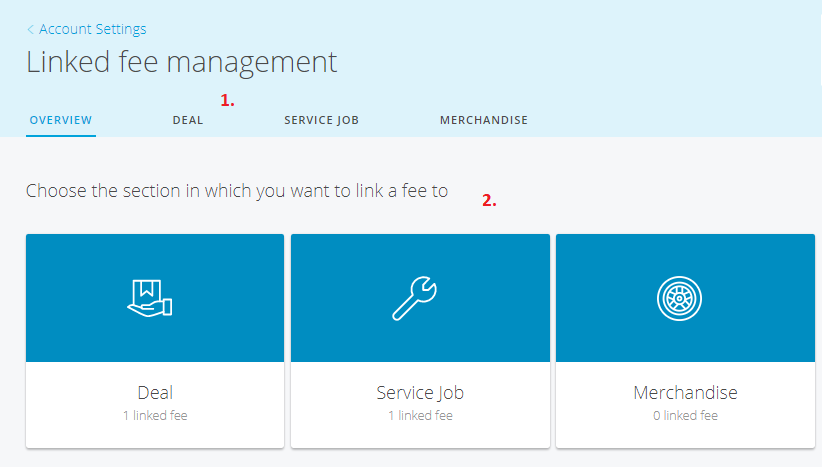
Task: Click '0 linked fee' under Merchandise
Action: click(x=685, y=415)
